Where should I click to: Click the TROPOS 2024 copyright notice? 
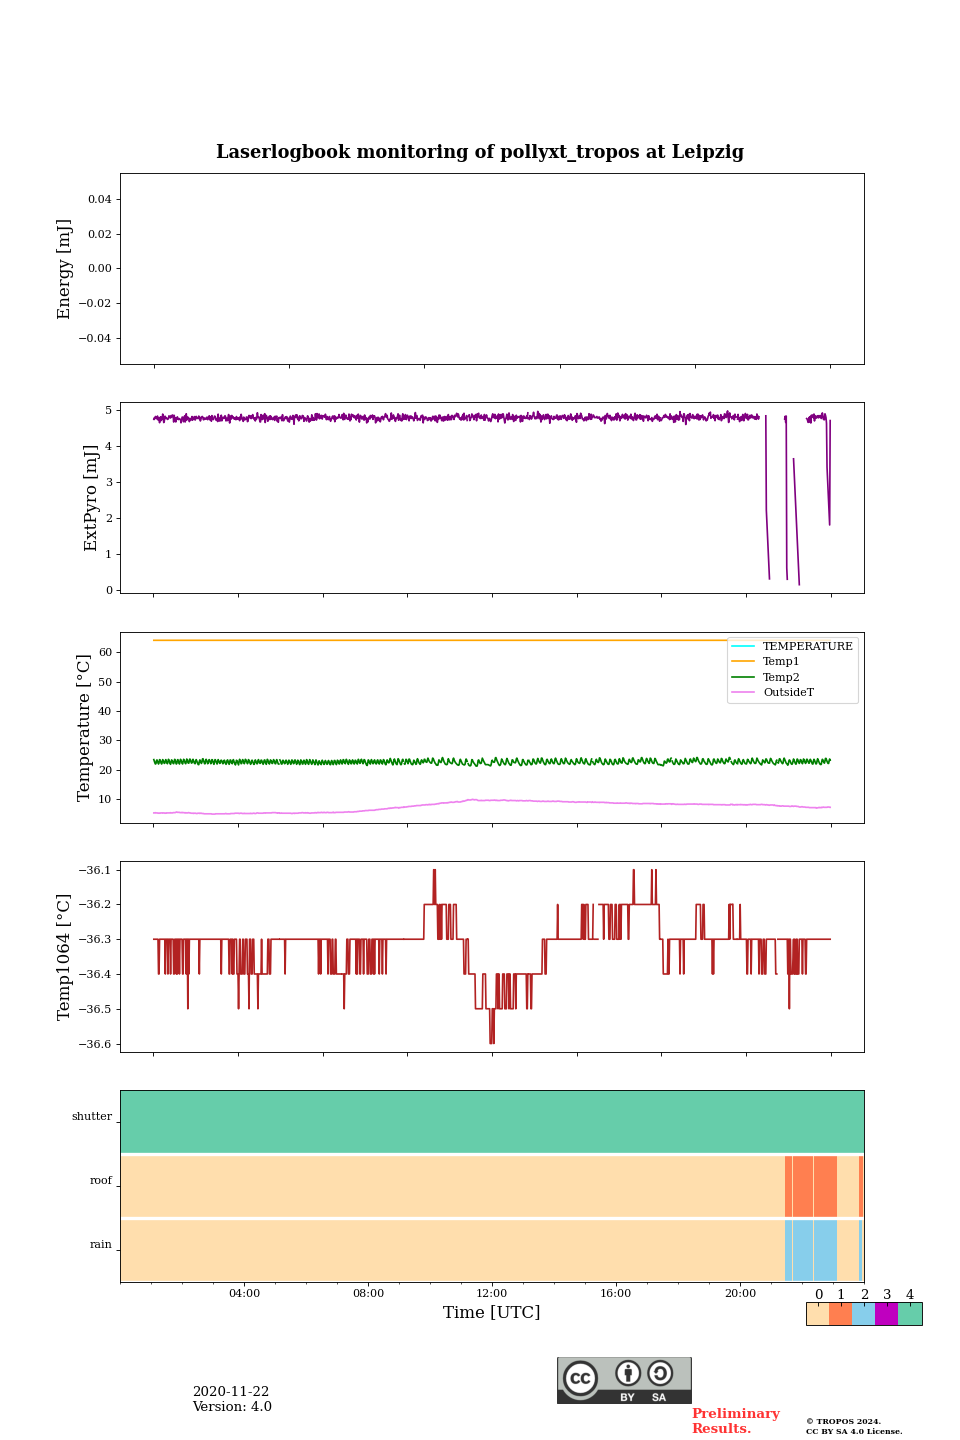(x=843, y=1421)
